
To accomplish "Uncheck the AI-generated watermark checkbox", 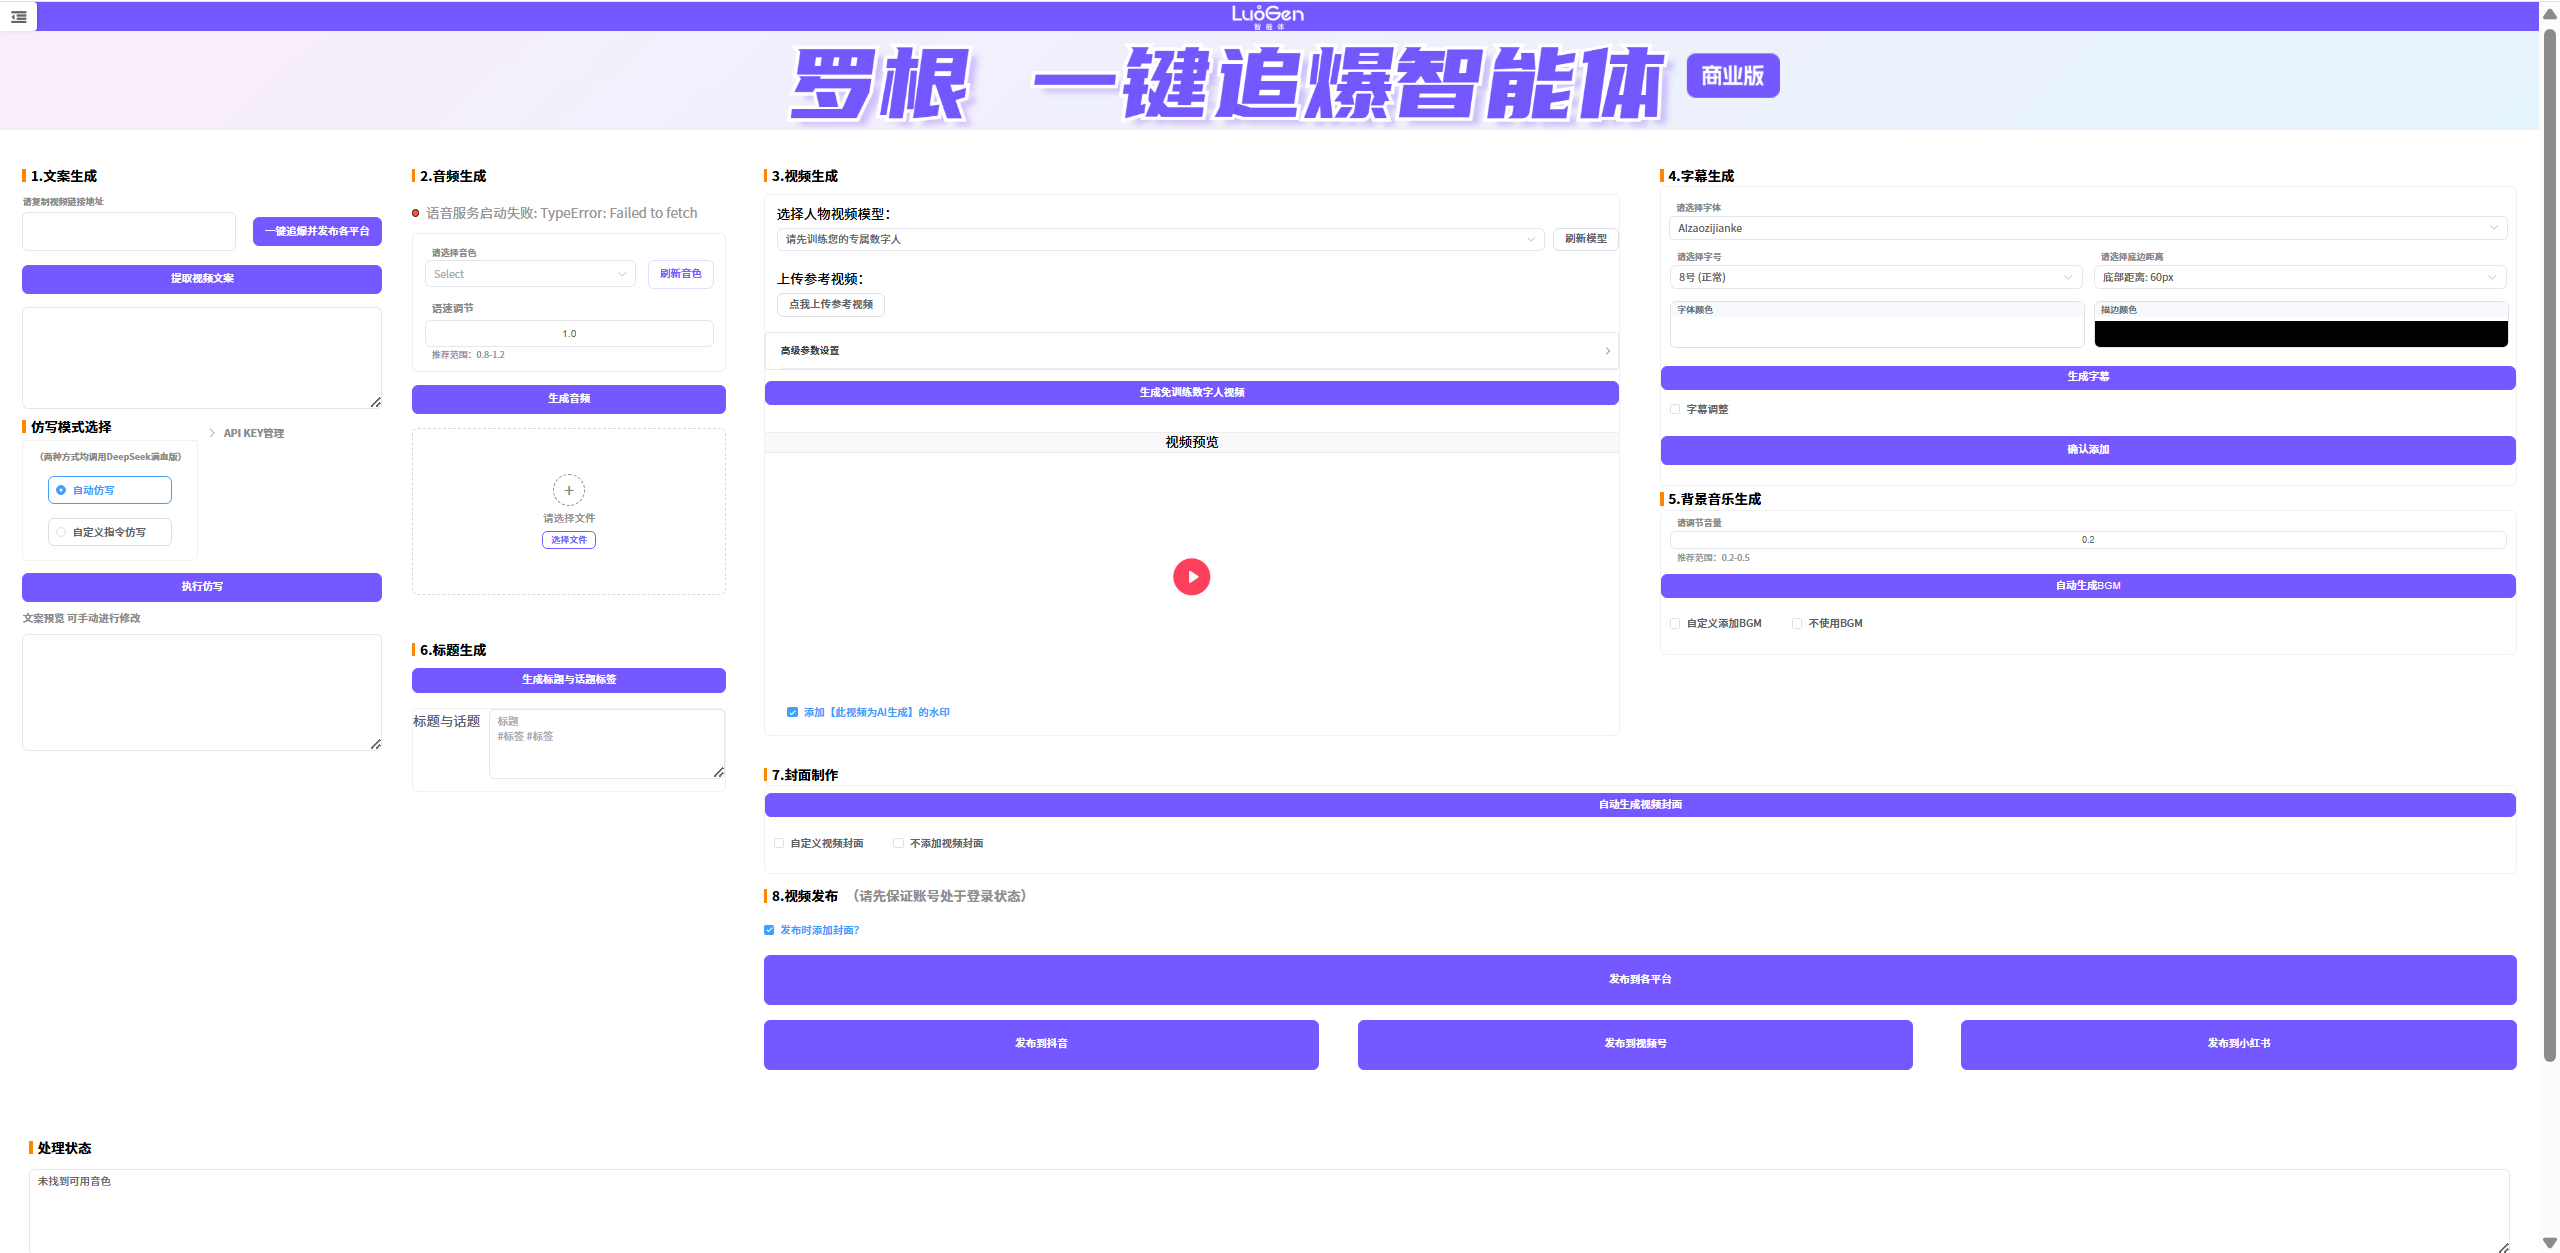I will click(791, 712).
